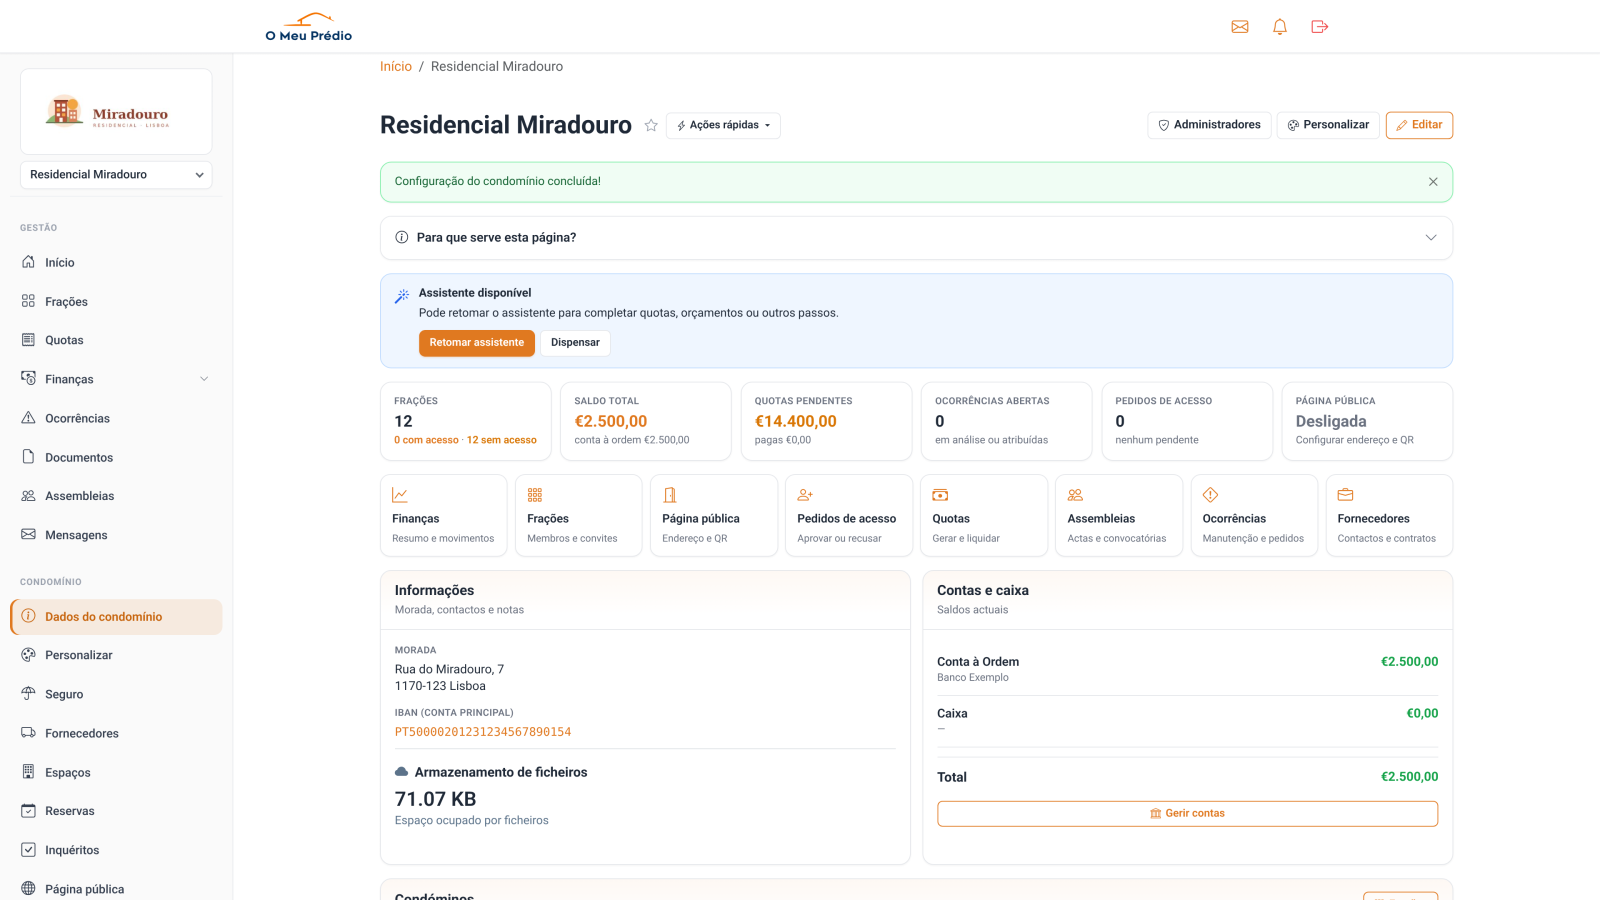Open the Fornecedores shortcut card
This screenshot has width=1600, height=900.
(1389, 515)
